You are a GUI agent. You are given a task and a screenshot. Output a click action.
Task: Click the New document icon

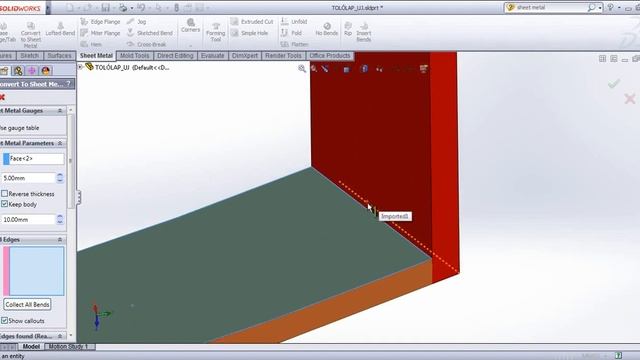pyautogui.click(x=70, y=7)
